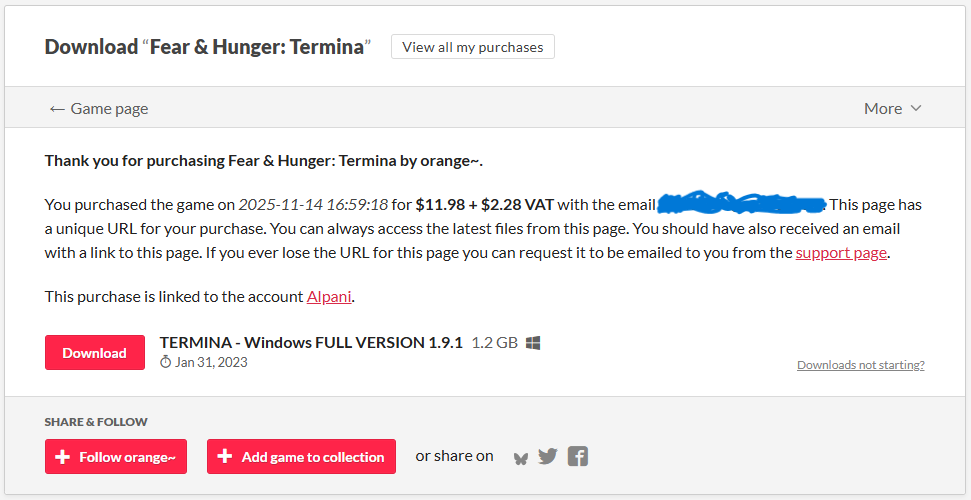Screen dimensions: 971x500
Task: Share the game on Twitter
Action: click(x=547, y=457)
